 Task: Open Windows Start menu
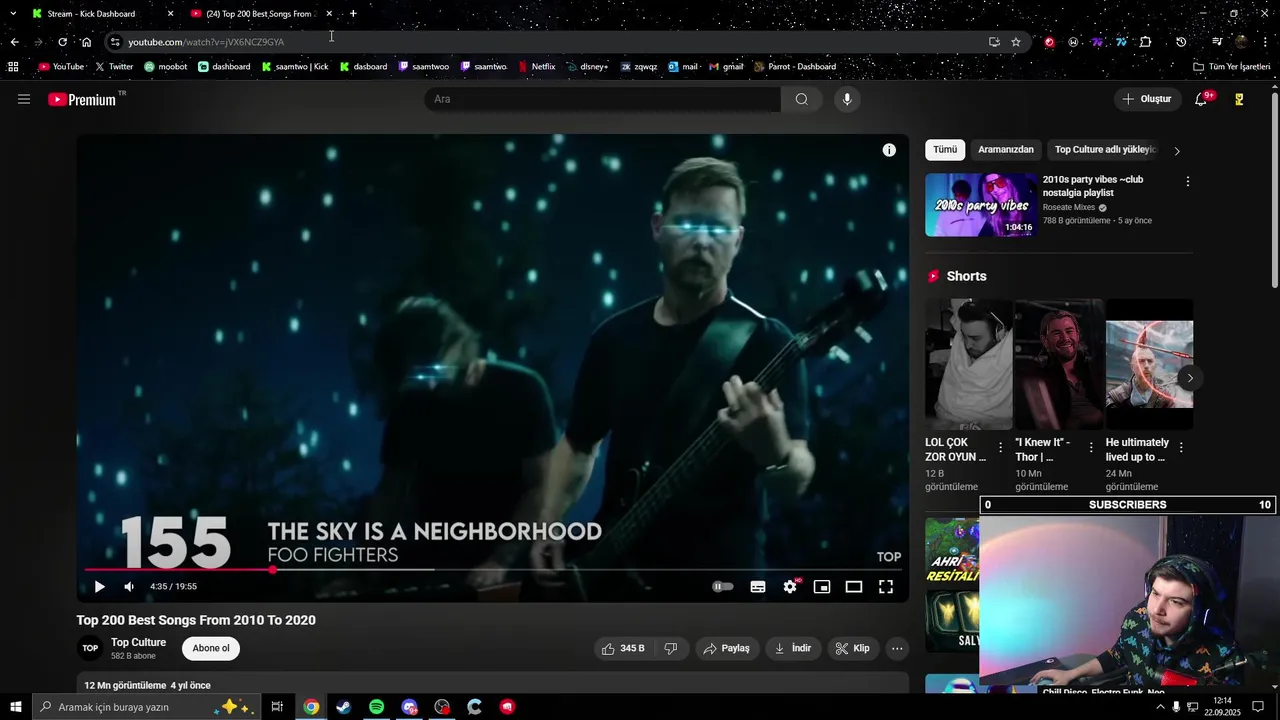point(15,707)
